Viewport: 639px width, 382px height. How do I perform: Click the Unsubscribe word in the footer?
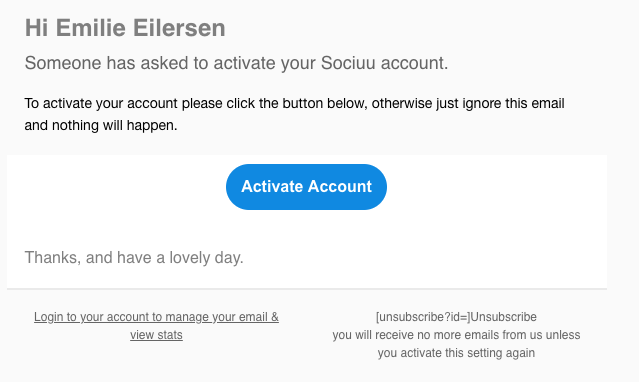pos(503,317)
